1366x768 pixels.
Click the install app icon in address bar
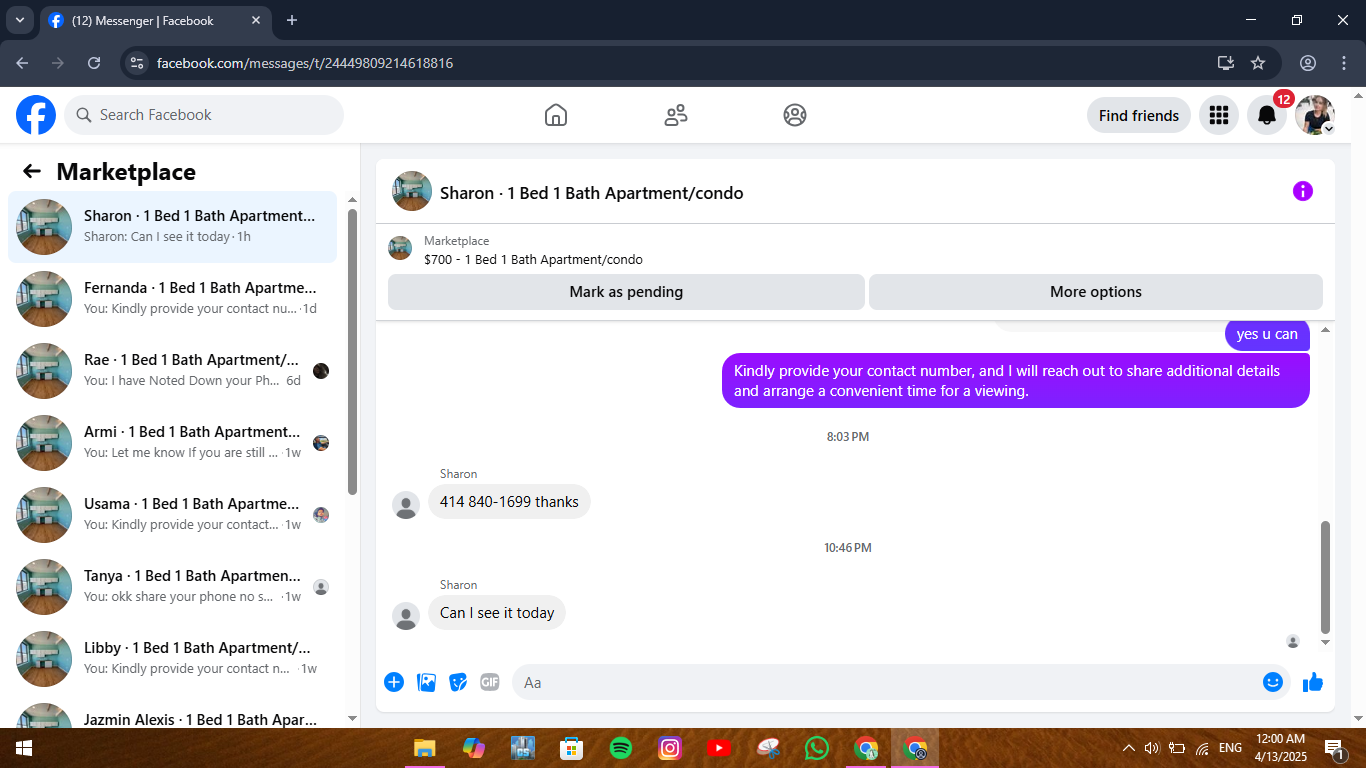point(1225,63)
